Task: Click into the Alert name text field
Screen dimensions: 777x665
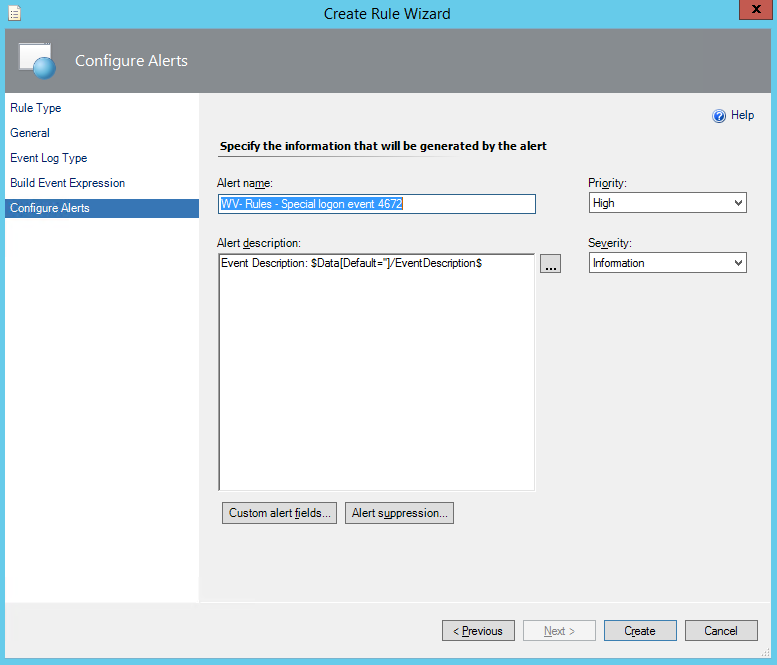Action: 377,204
